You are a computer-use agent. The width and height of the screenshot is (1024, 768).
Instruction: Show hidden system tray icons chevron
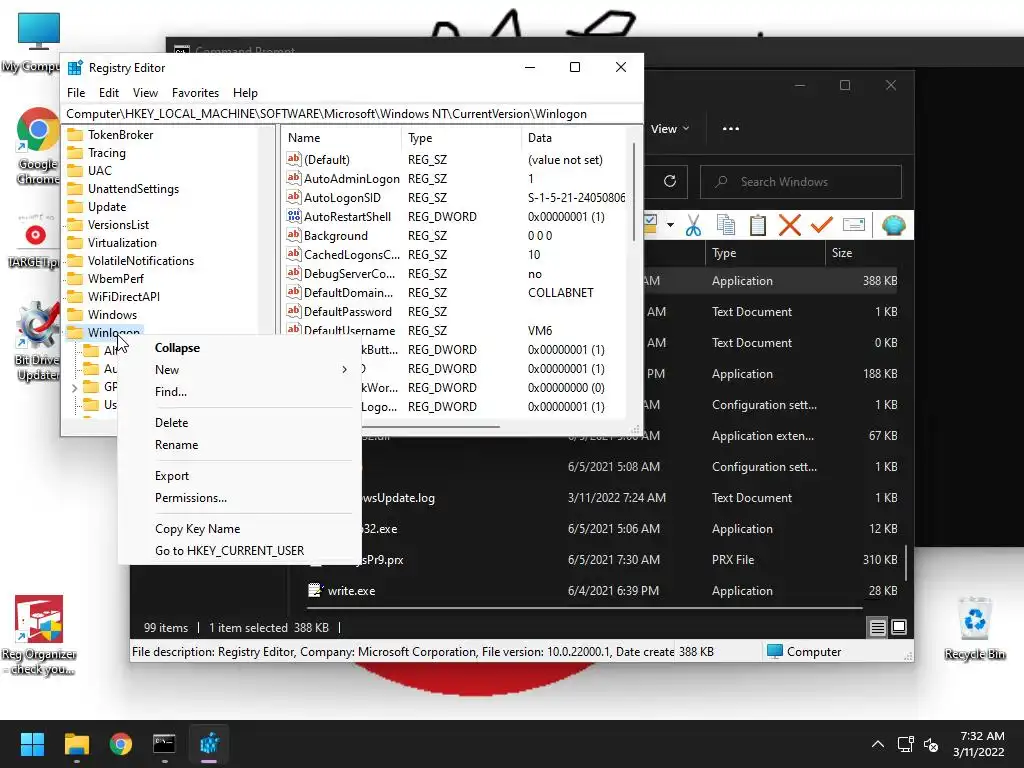coord(878,744)
